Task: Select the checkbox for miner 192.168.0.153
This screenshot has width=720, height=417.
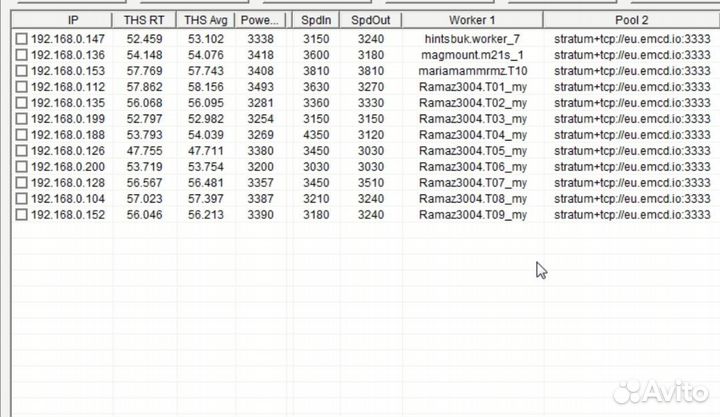Action: click(22, 71)
